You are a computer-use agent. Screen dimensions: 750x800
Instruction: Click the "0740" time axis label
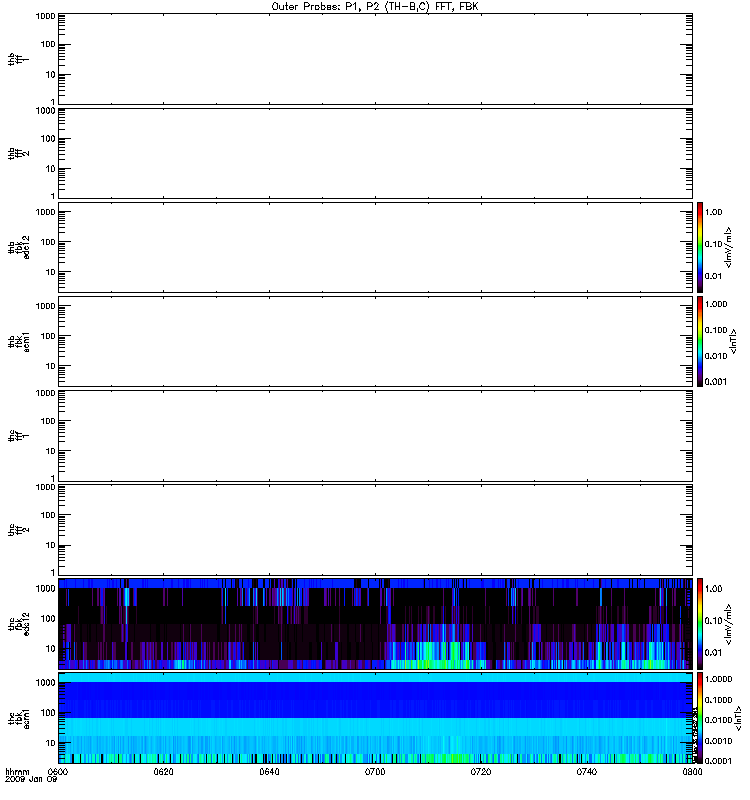pyautogui.click(x=587, y=772)
